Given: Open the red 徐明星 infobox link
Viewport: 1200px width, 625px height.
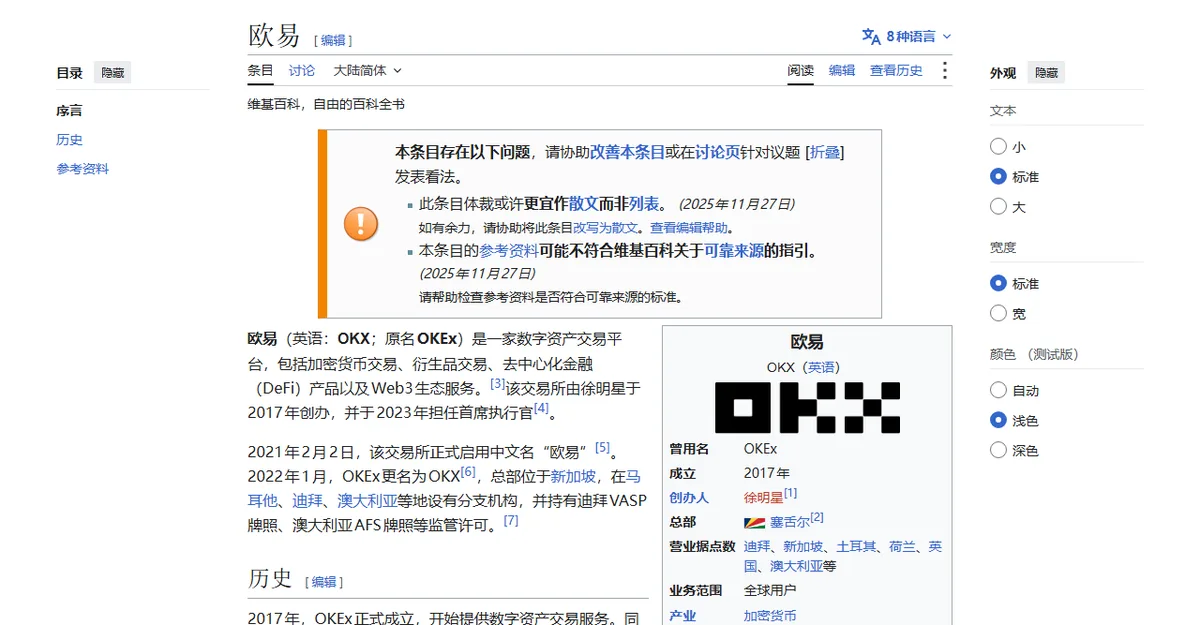Looking at the screenshot, I should tap(763, 497).
